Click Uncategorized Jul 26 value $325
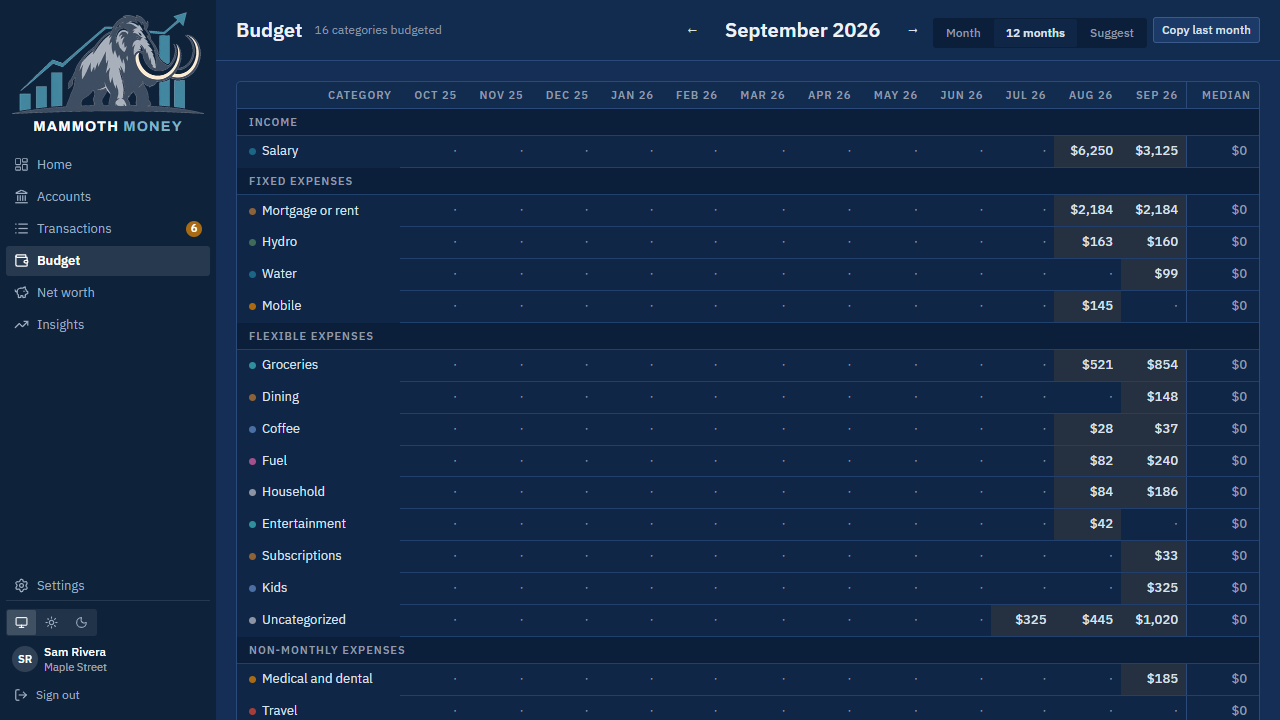 pyautogui.click(x=1022, y=620)
